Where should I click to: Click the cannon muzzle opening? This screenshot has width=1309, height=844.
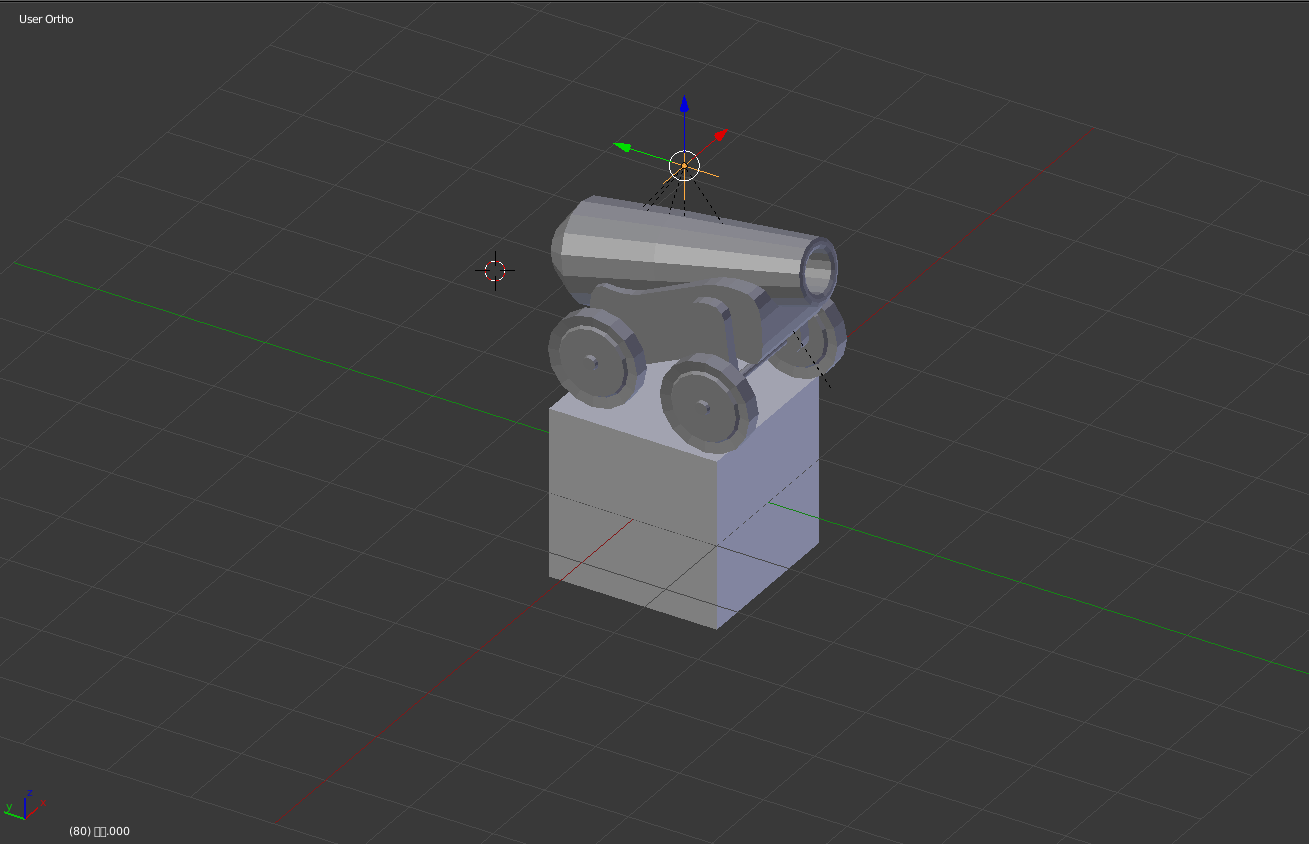tap(820, 270)
